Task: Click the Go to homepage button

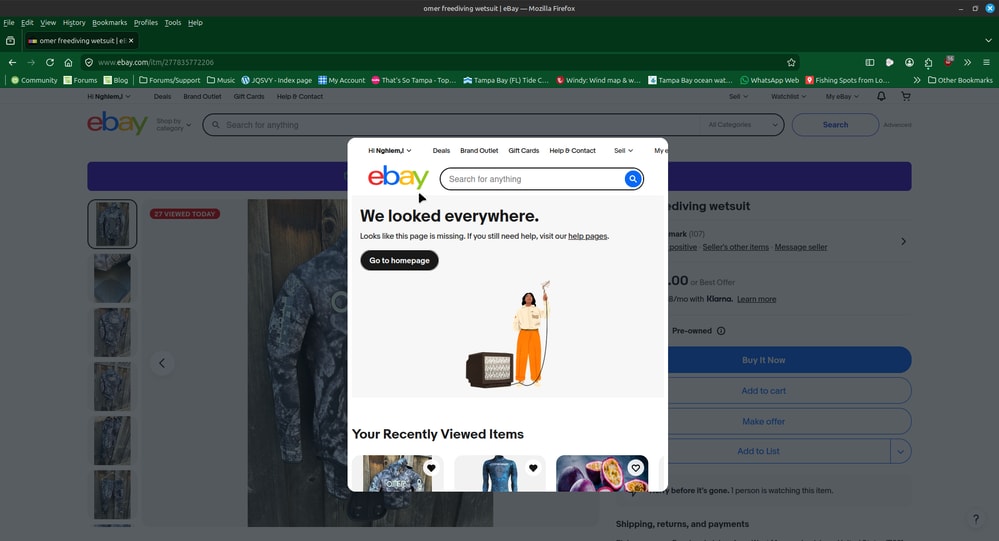Action: (x=399, y=261)
